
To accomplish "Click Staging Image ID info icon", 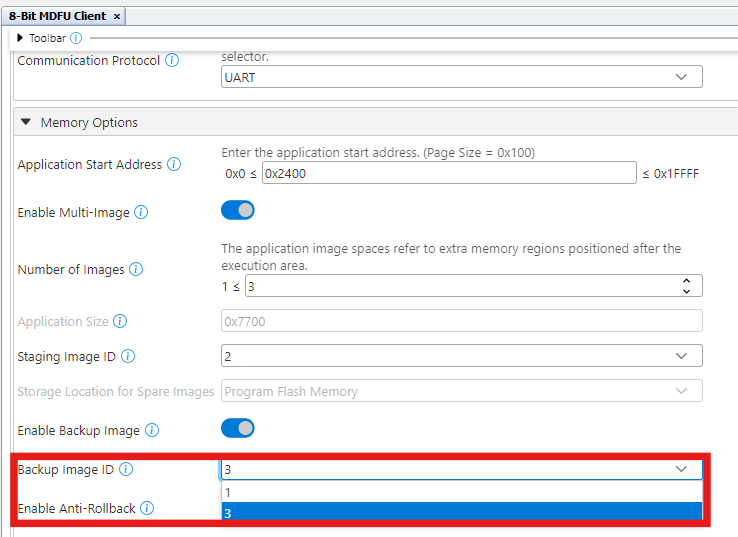I will click(x=128, y=357).
